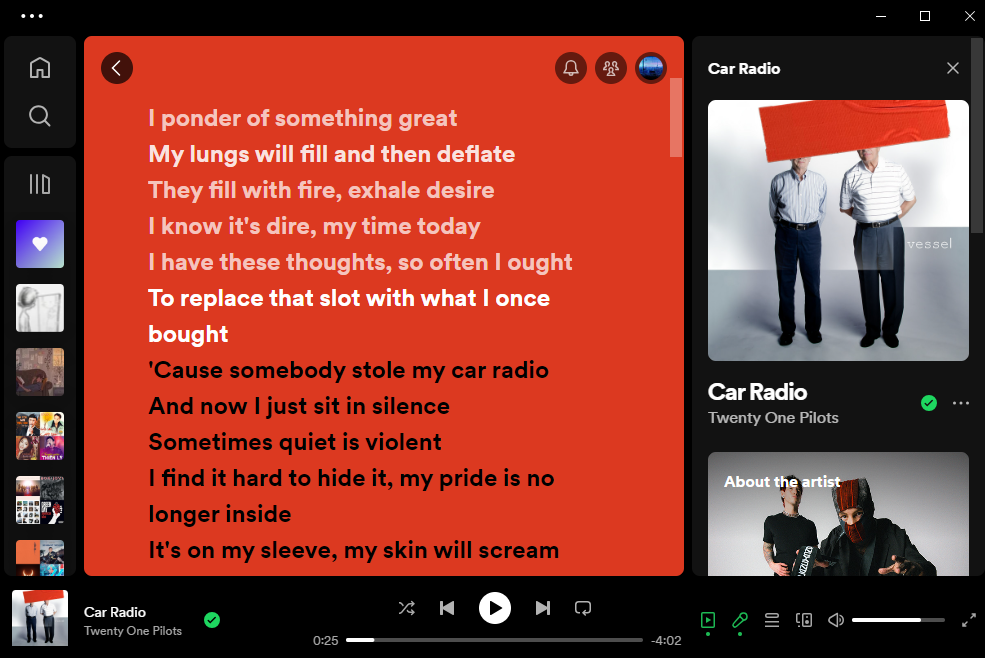Screen dimensions: 985x658
Task: Jump to lyric "My lungs will fill and then deflate"
Action: (332, 154)
